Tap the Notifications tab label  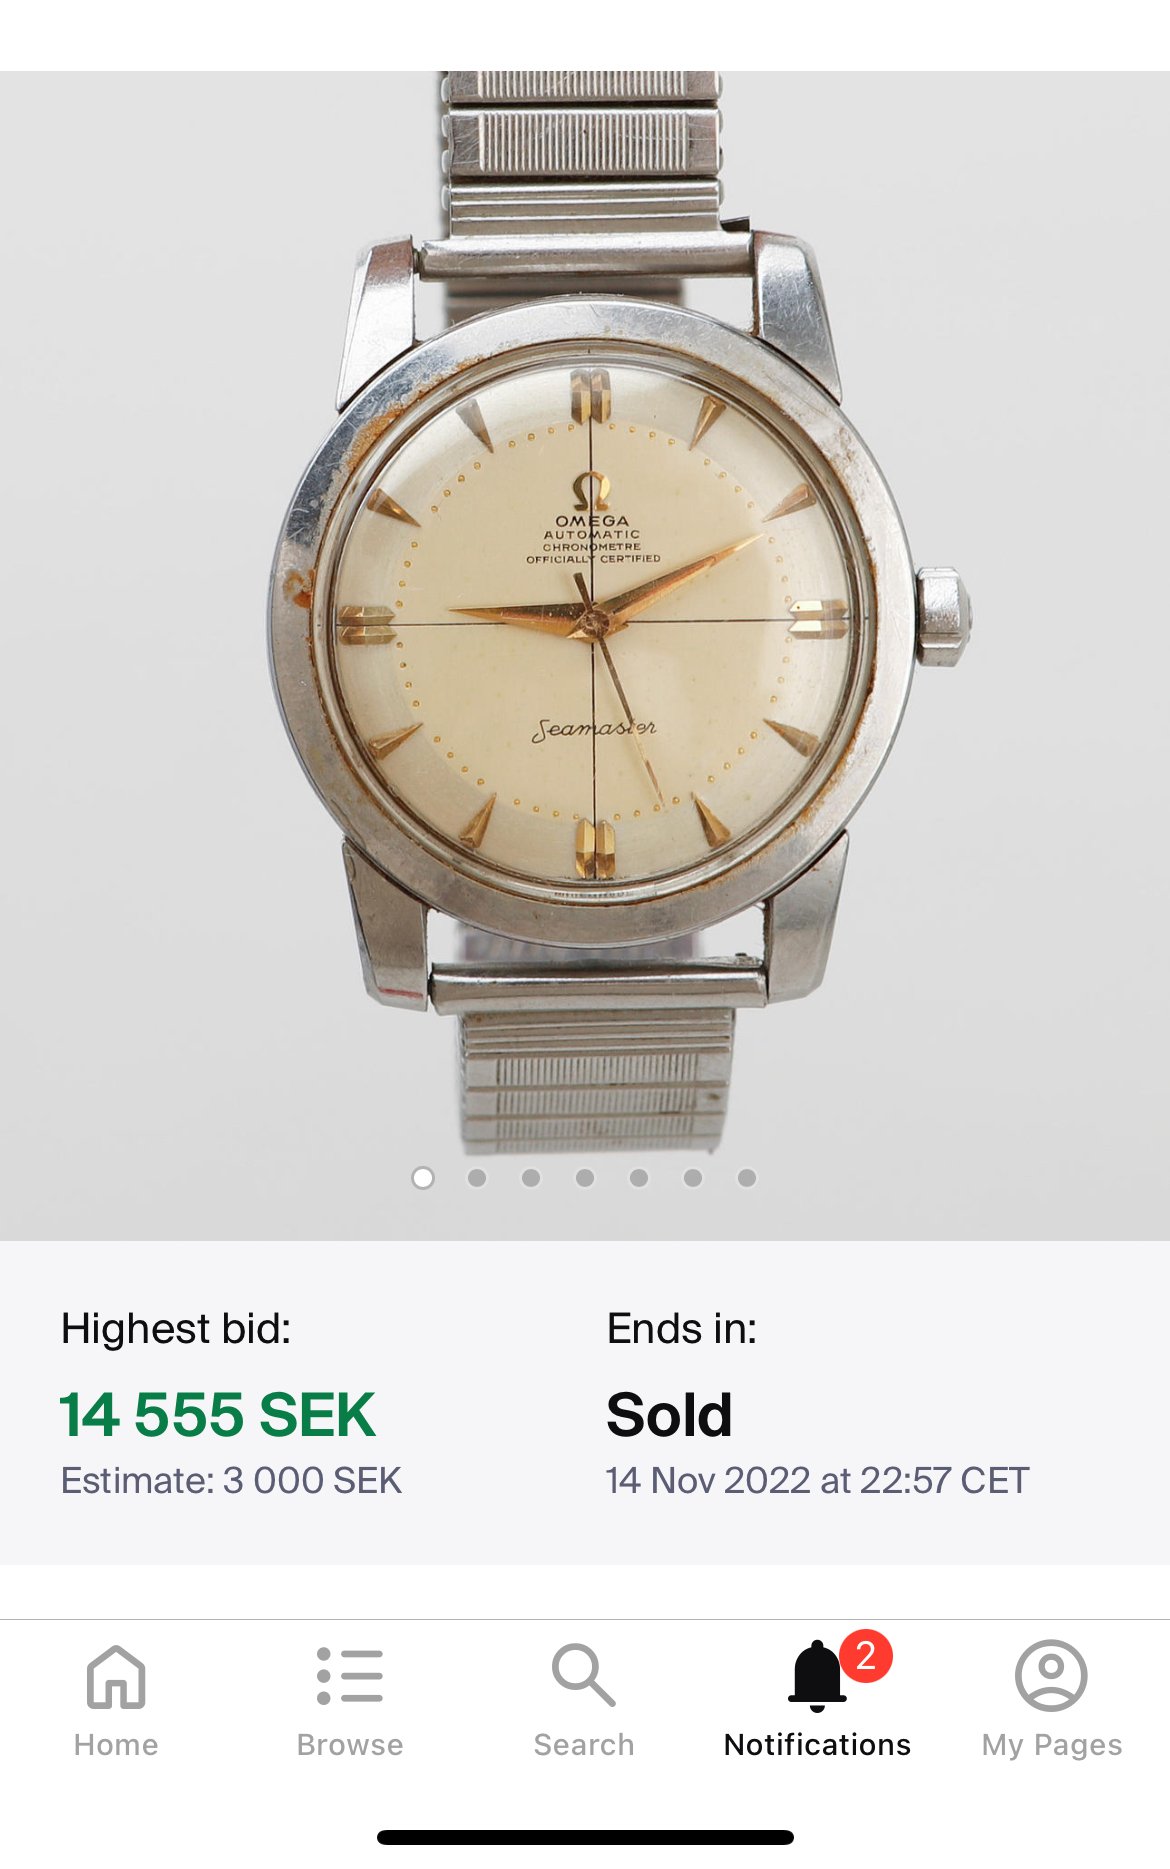pyautogui.click(x=817, y=1745)
